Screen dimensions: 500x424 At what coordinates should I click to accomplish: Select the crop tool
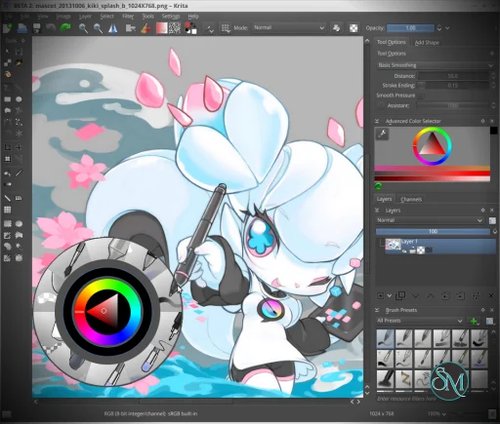click(x=7, y=147)
